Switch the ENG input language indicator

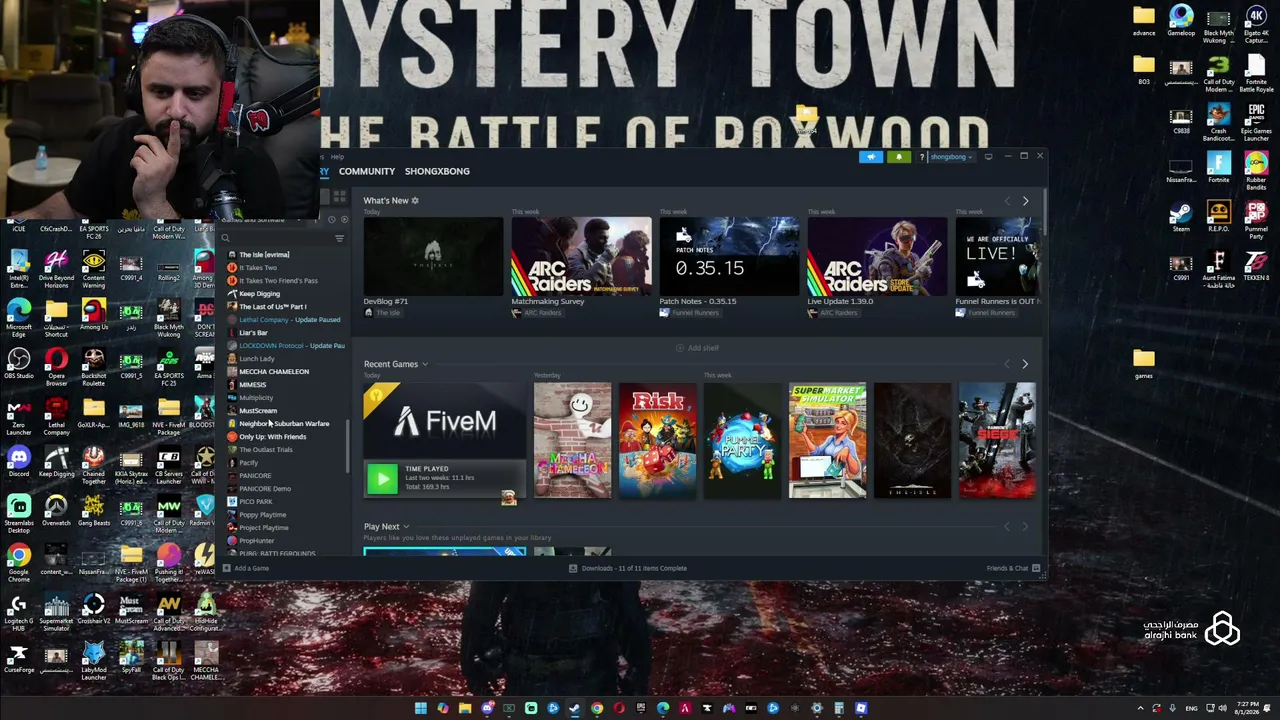(1191, 708)
